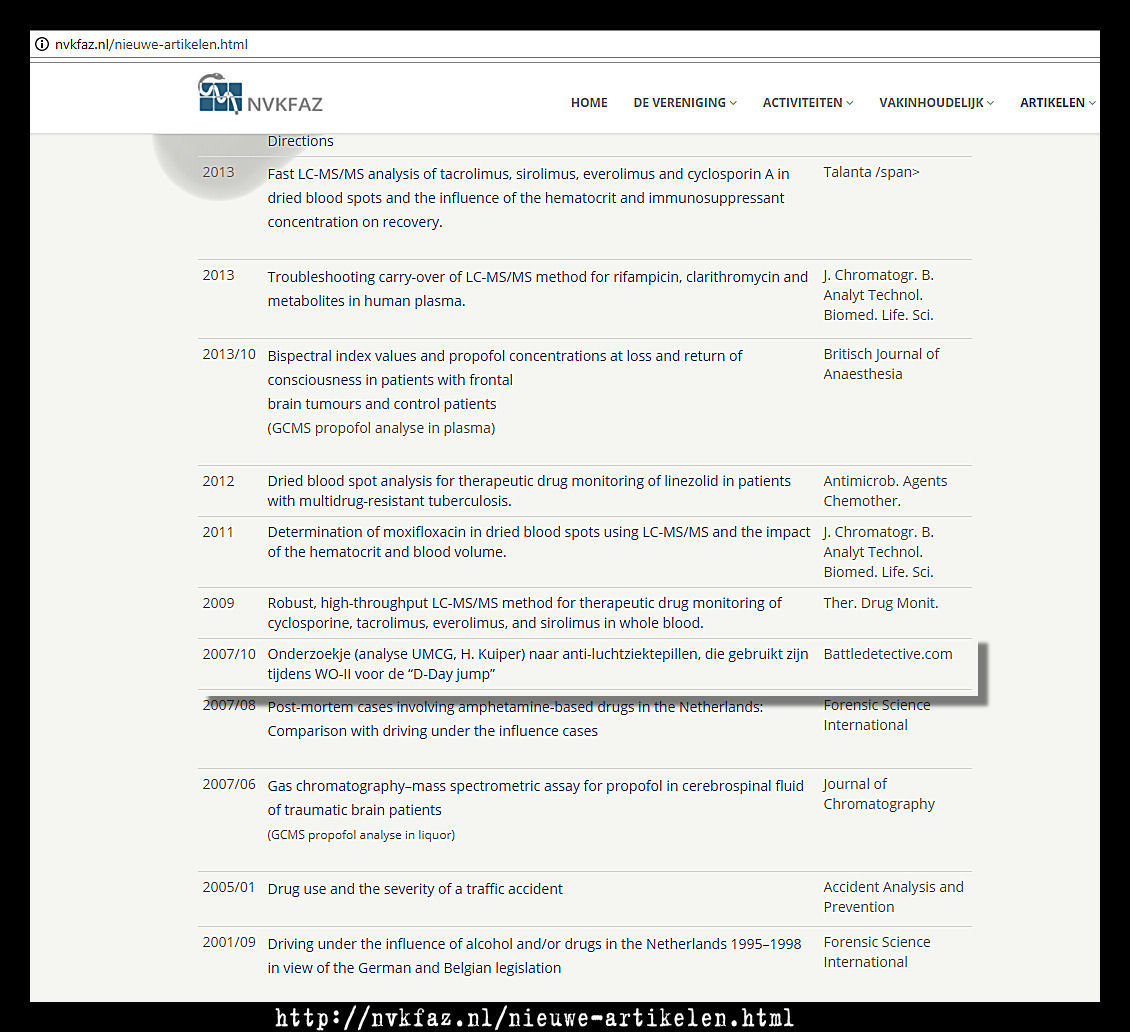Open post-mortem amphetamine-based drugs article
1130x1032 pixels.
514,718
